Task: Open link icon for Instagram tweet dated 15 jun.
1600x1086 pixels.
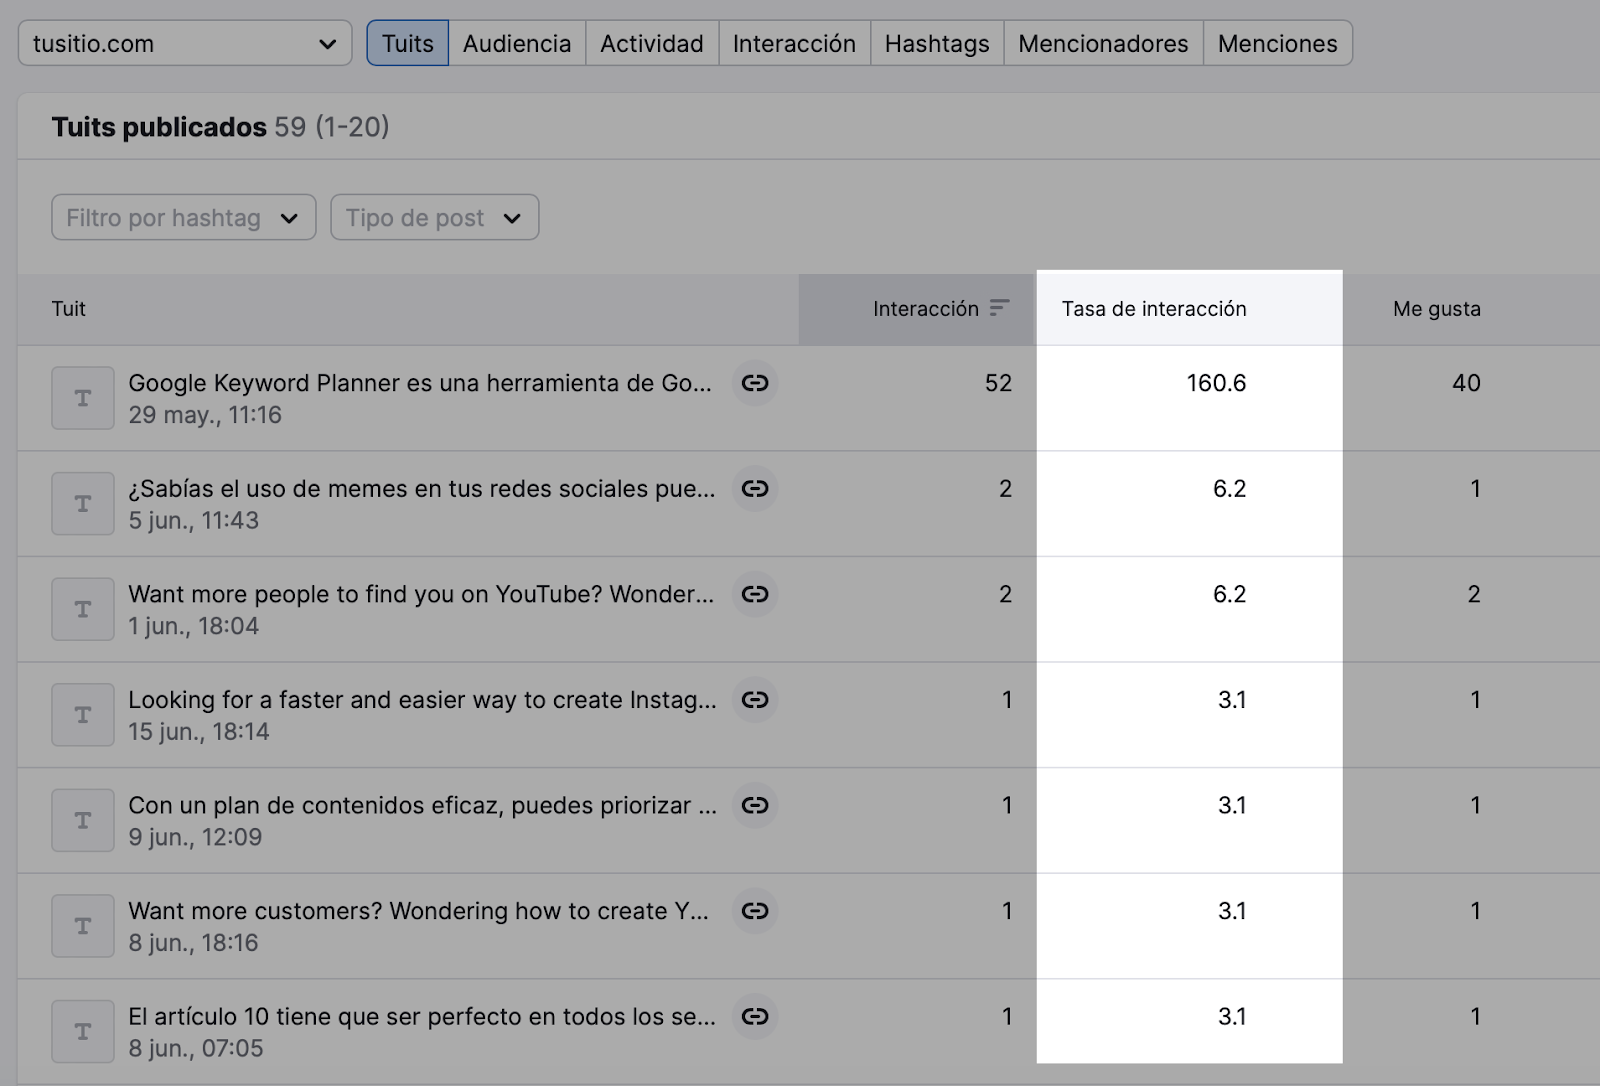Action: pos(755,700)
